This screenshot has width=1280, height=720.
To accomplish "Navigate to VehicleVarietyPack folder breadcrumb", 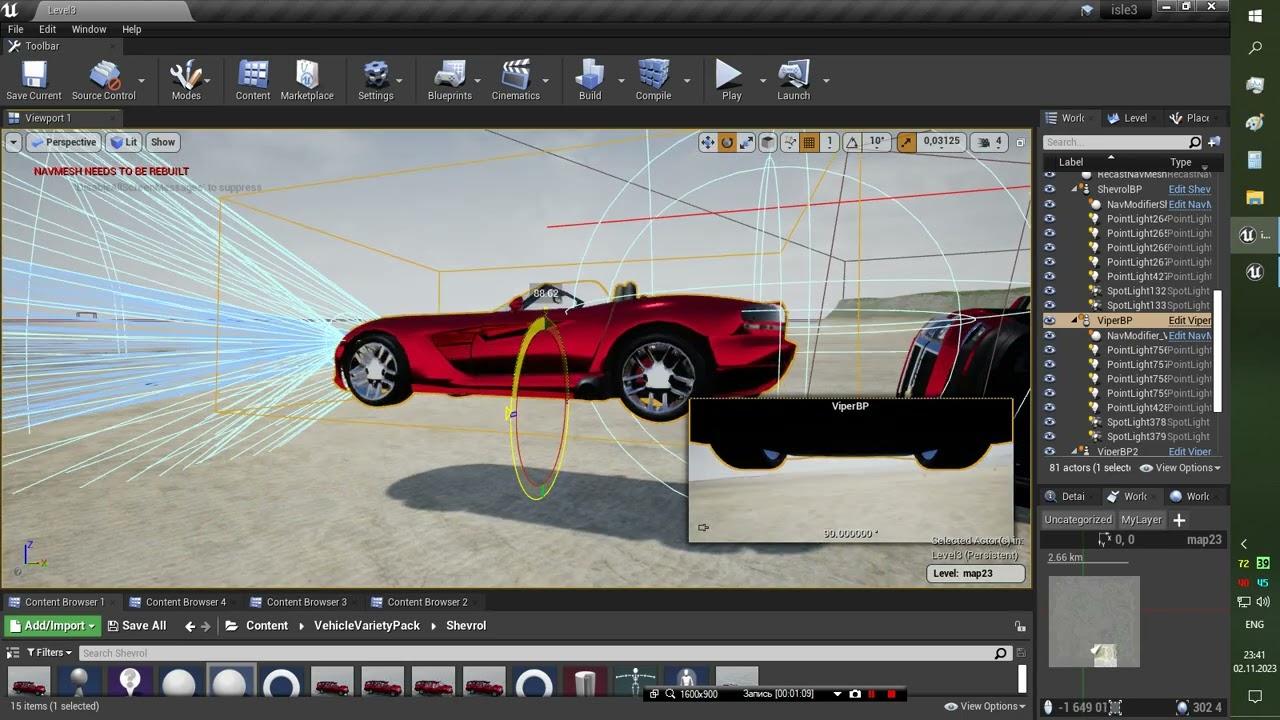I will [x=367, y=626].
